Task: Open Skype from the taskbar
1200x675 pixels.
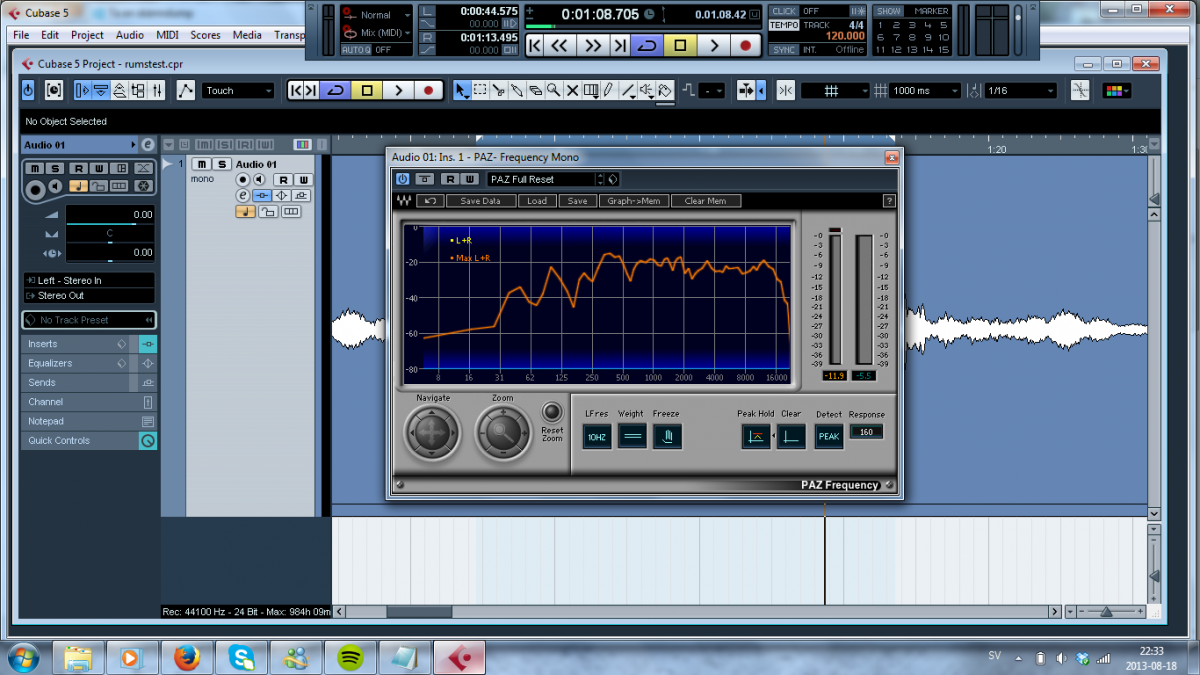Action: point(241,657)
